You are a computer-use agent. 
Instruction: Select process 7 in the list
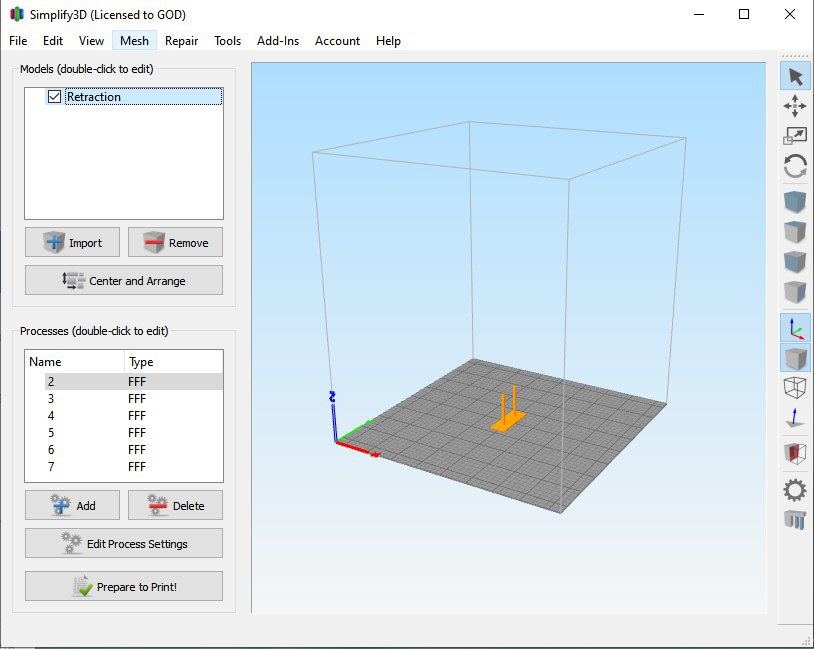(124, 467)
